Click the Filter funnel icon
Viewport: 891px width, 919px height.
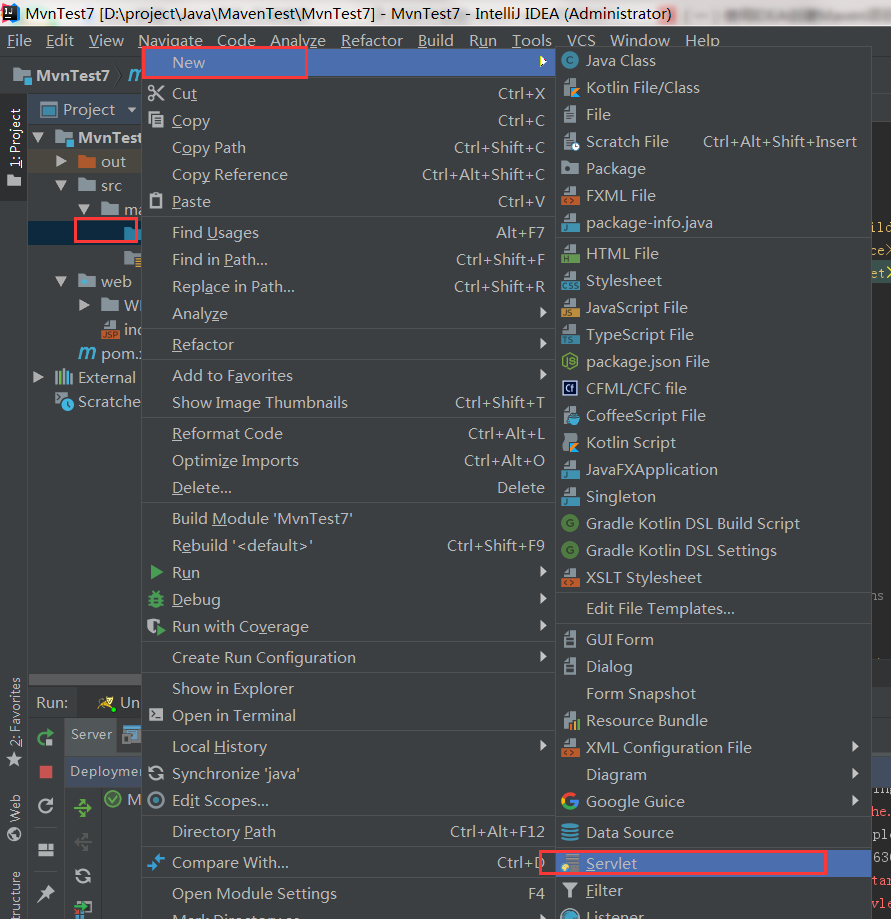coord(570,890)
